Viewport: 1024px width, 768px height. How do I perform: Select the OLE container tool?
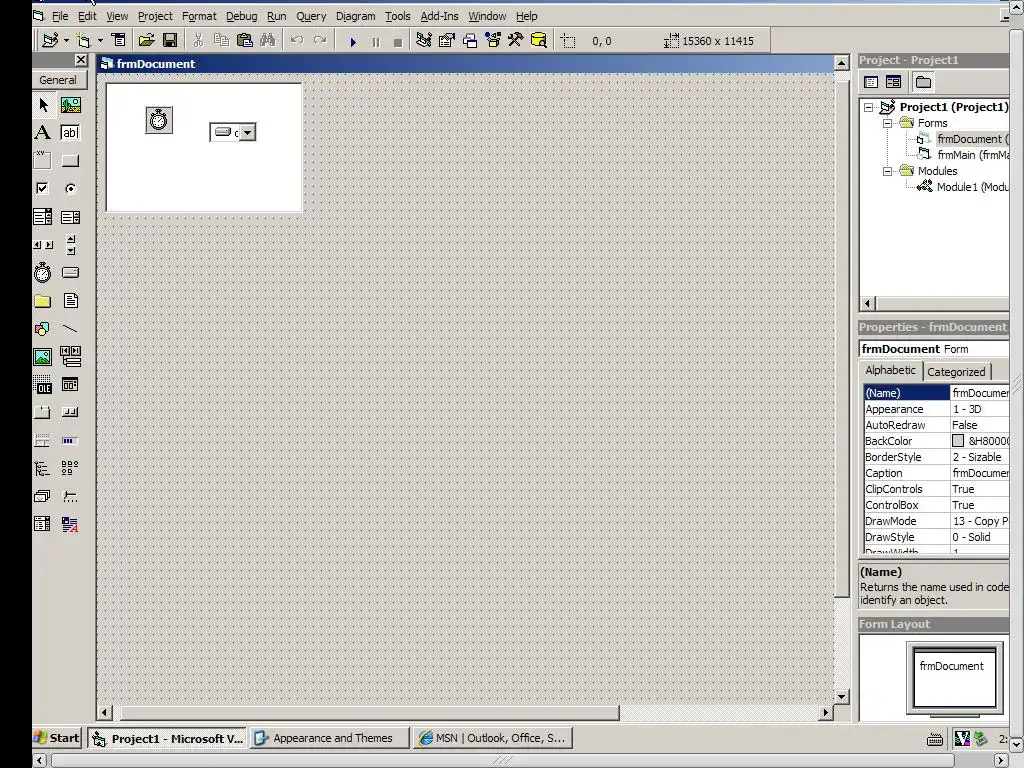(43, 385)
